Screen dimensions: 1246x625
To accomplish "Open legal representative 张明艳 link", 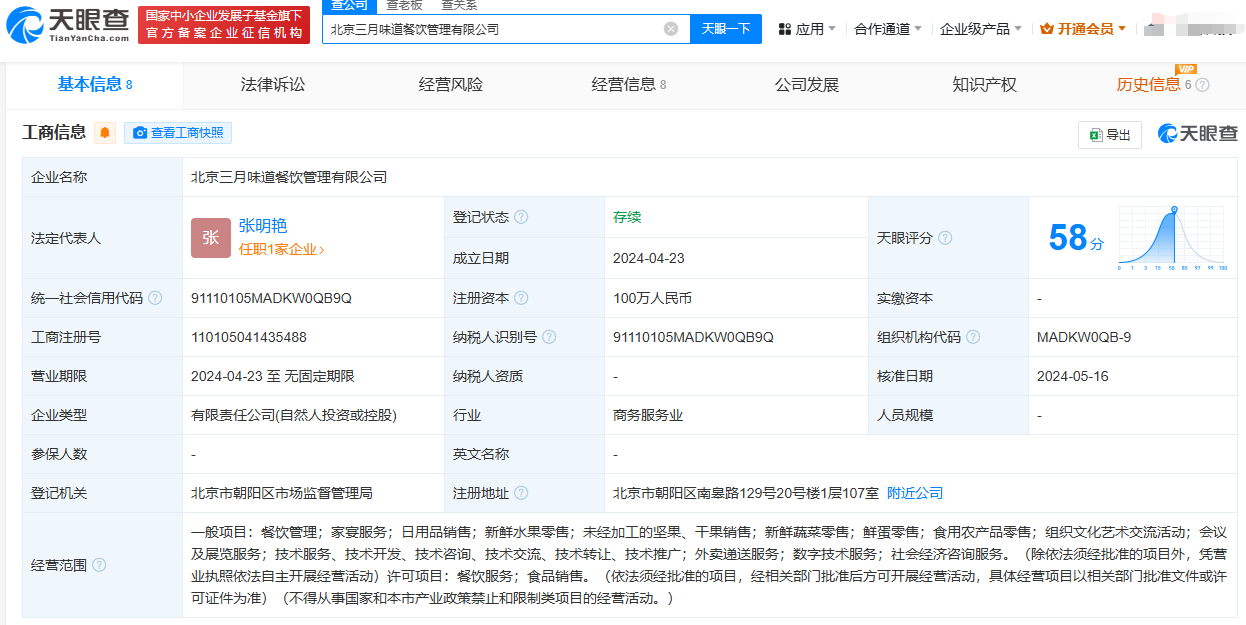I will click(263, 226).
